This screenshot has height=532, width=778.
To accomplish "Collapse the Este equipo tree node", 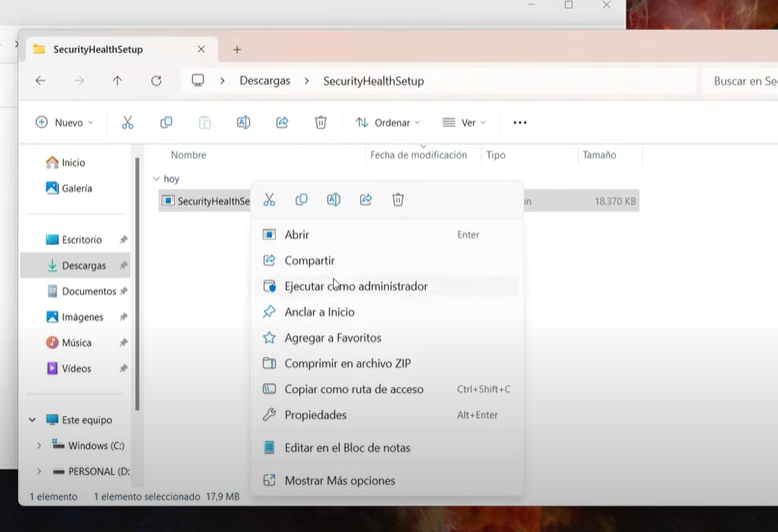I will click(32, 420).
